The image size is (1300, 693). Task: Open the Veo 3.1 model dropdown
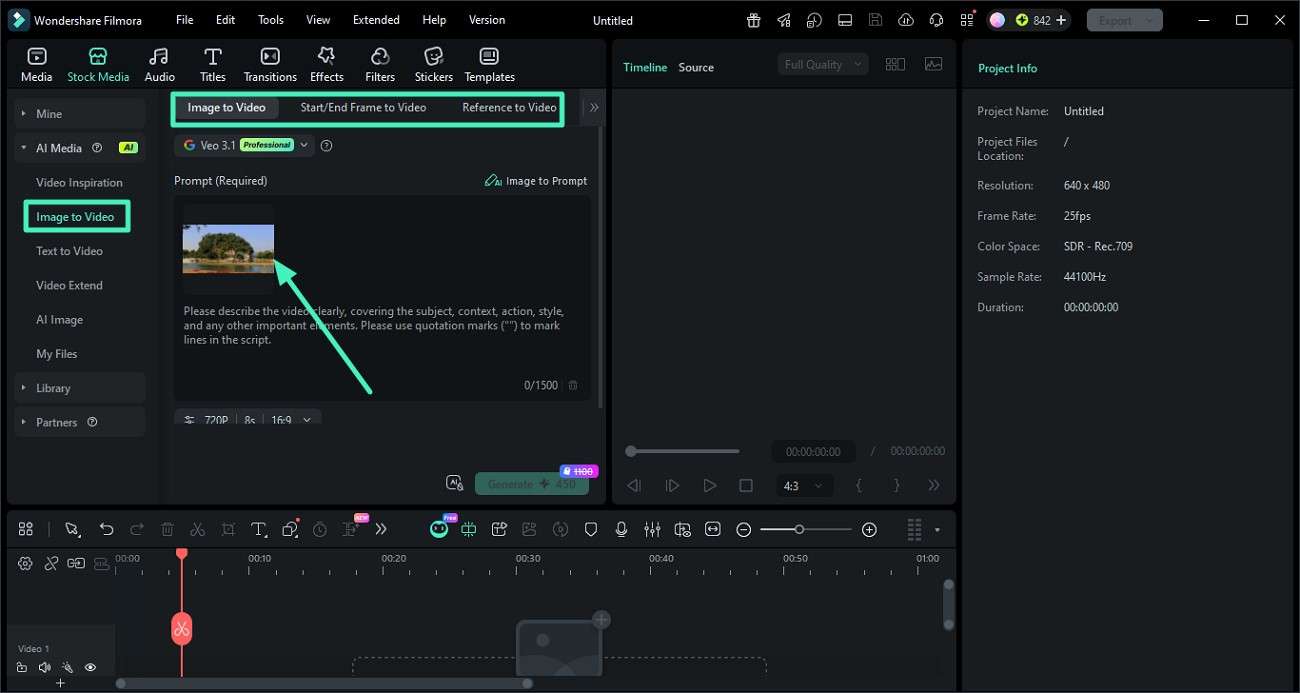click(244, 145)
